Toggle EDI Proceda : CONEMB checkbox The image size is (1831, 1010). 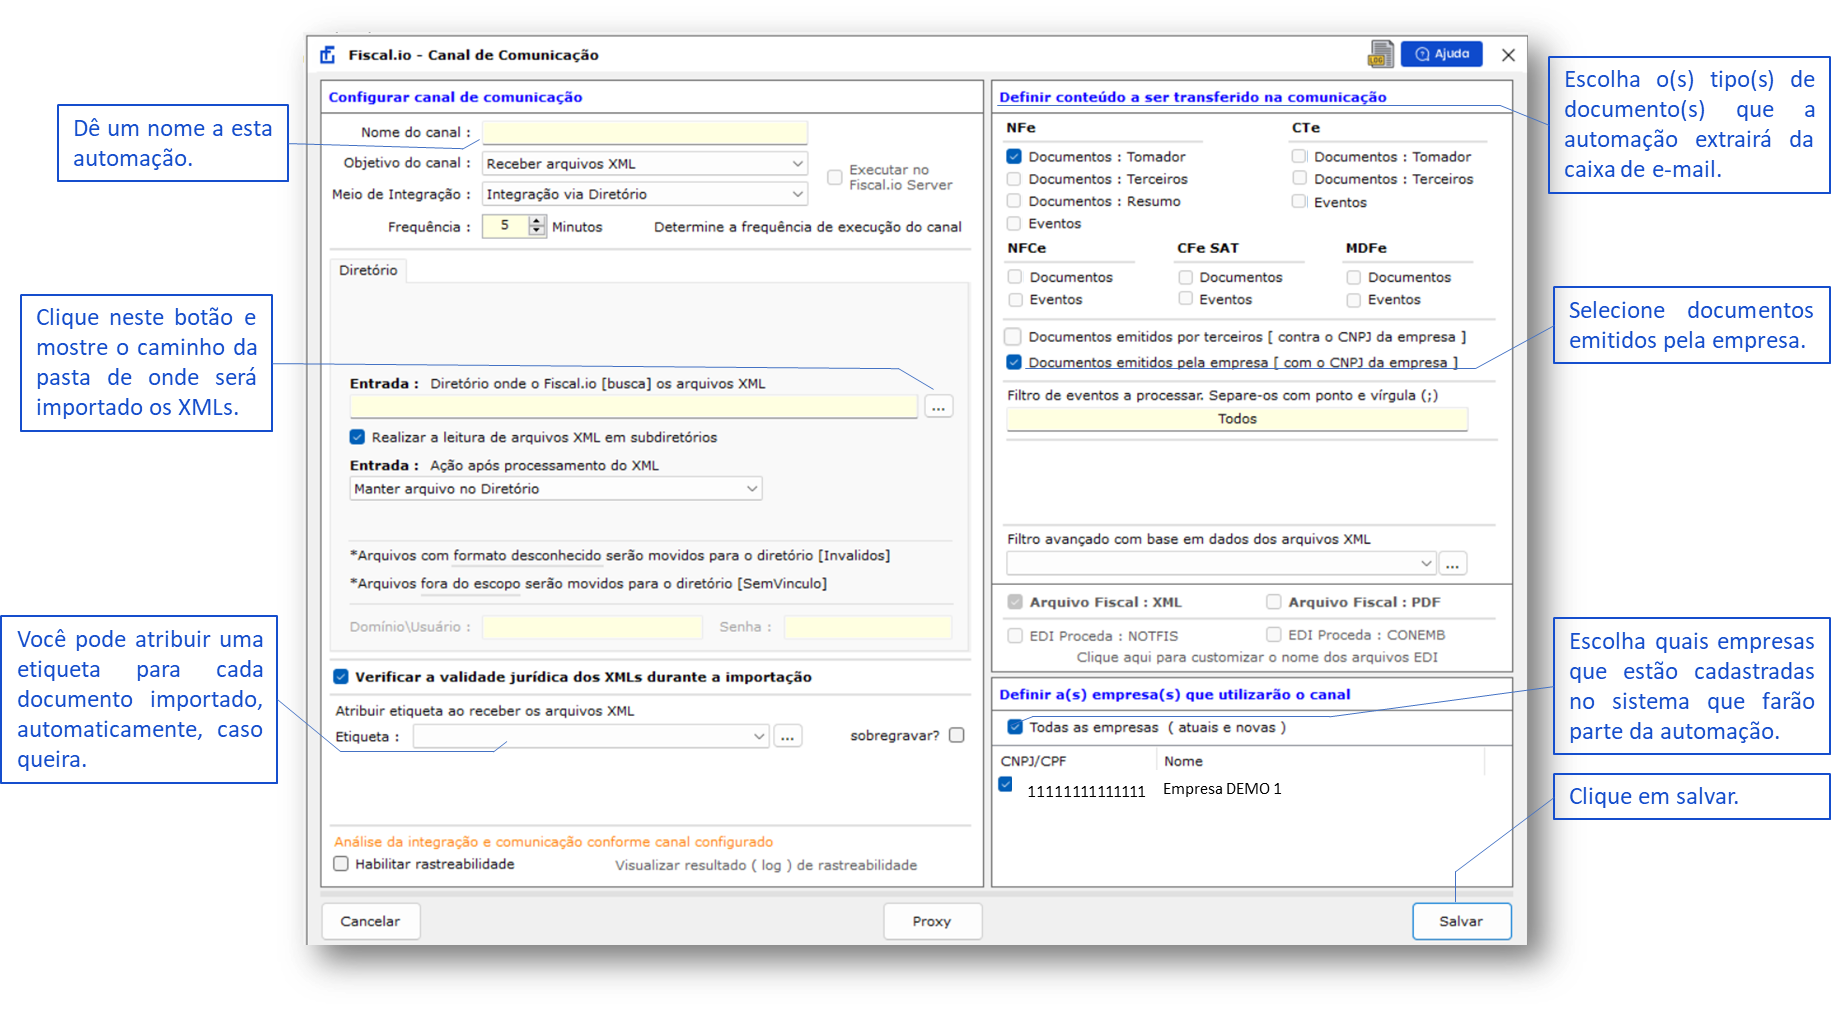point(1274,634)
